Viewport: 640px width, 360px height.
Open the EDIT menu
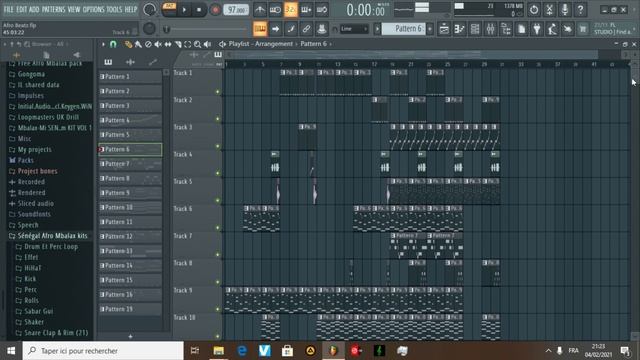[x=22, y=9]
